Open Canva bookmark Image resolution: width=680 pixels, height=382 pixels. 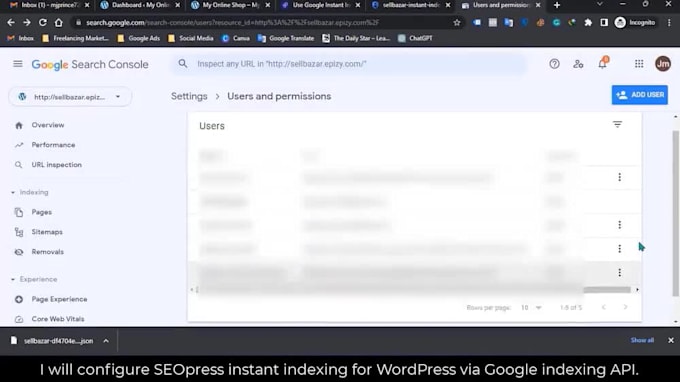[236, 38]
